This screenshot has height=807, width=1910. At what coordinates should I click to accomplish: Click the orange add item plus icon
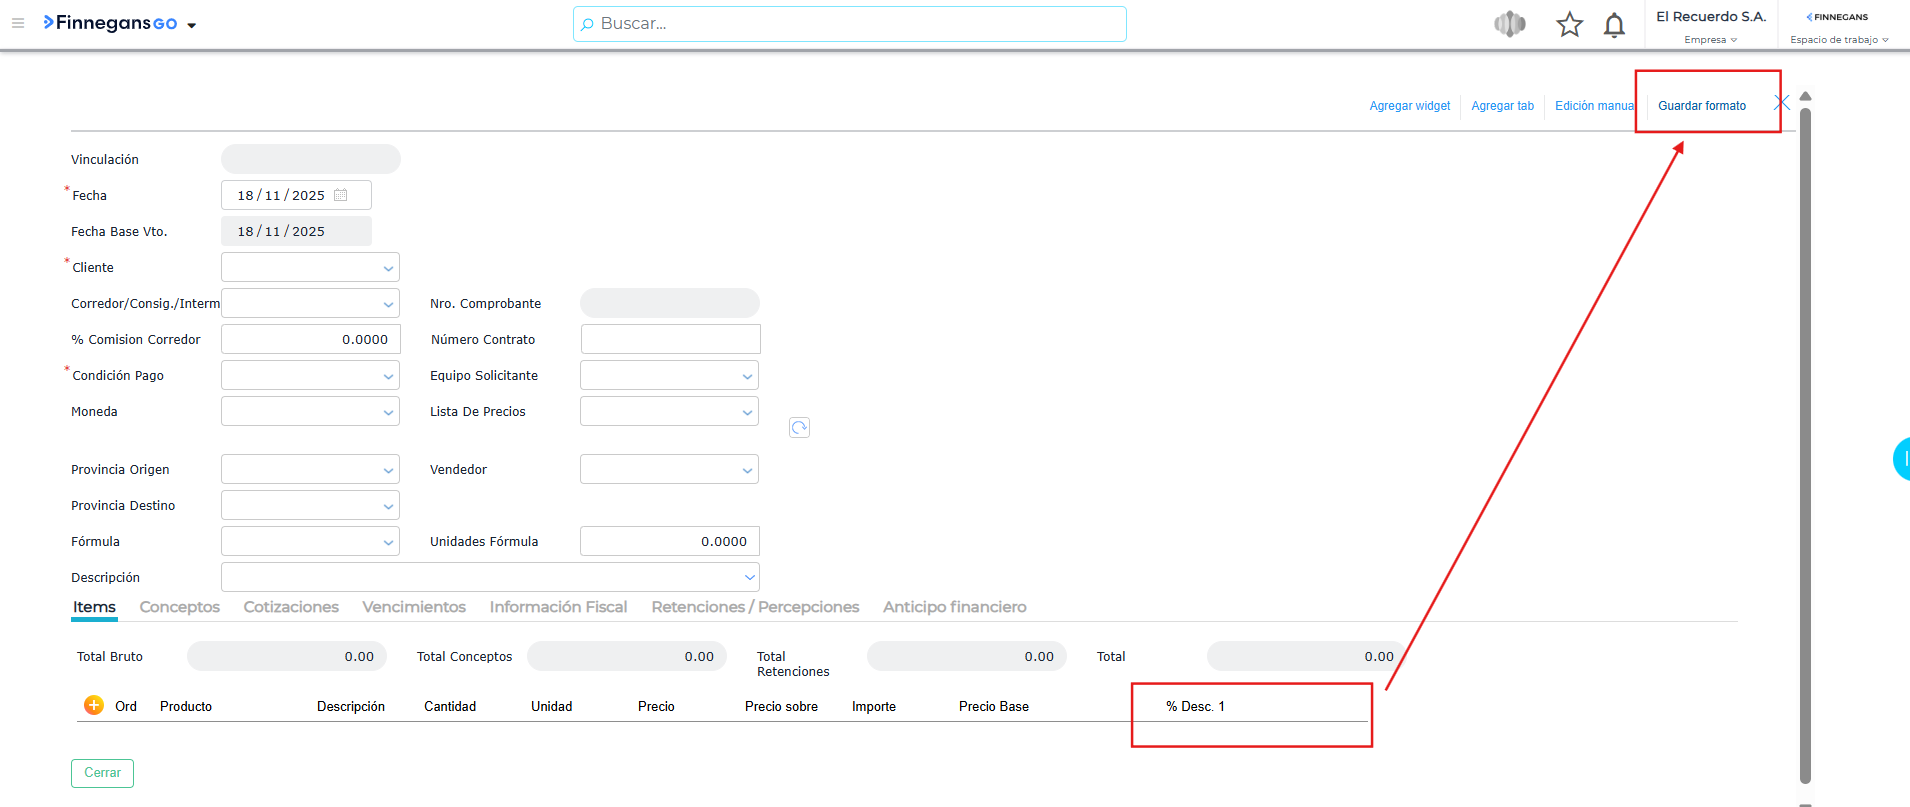[x=94, y=705]
